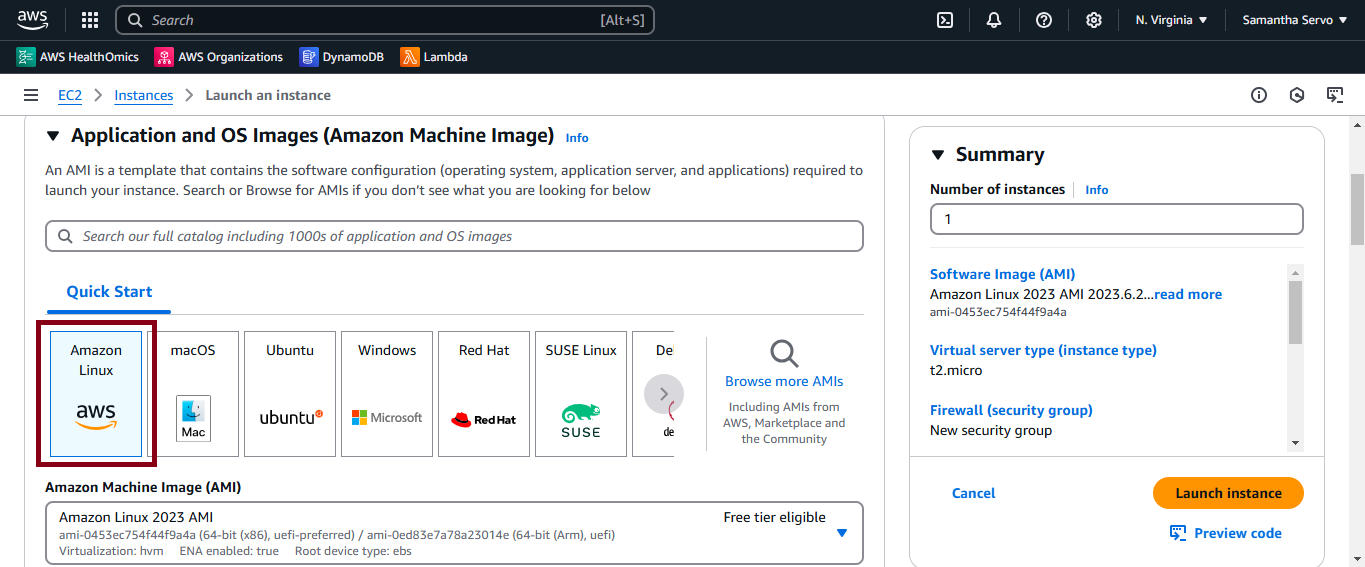Select the SUSE Linux AMI tile
Image resolution: width=1365 pixels, height=567 pixels.
[x=581, y=394]
